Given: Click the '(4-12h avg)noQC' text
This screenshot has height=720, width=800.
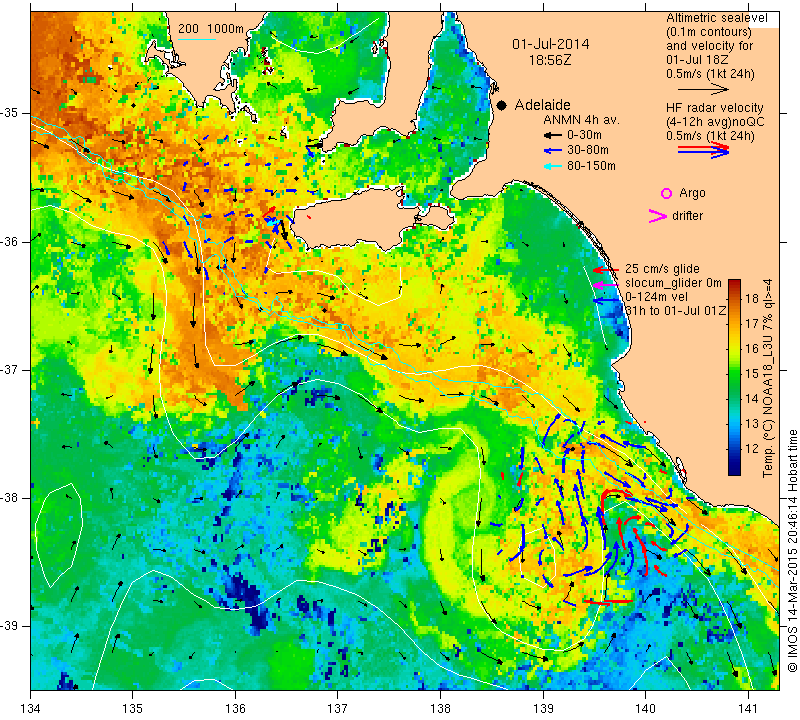Looking at the screenshot, I should tap(715, 122).
